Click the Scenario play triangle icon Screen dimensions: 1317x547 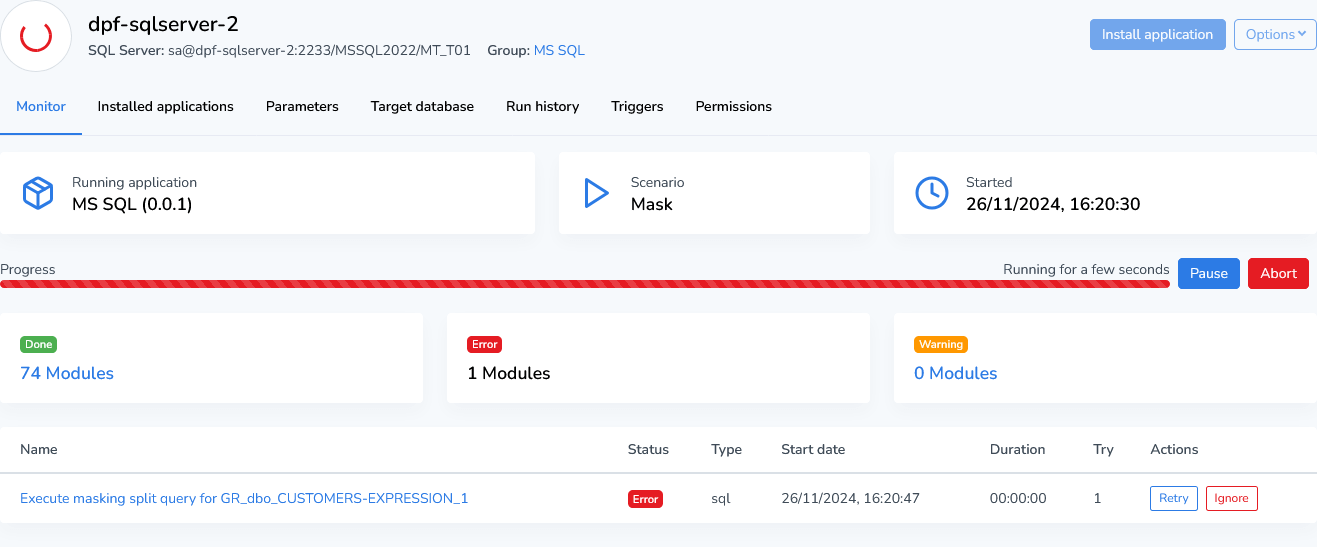tap(596, 193)
